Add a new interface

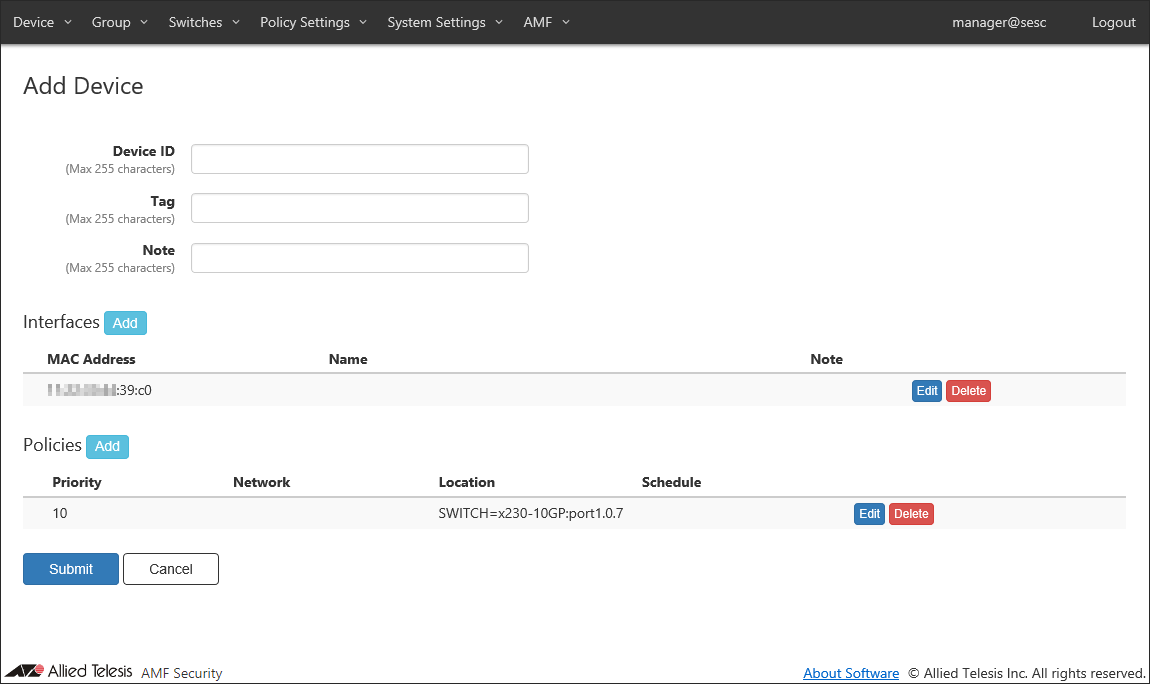125,323
